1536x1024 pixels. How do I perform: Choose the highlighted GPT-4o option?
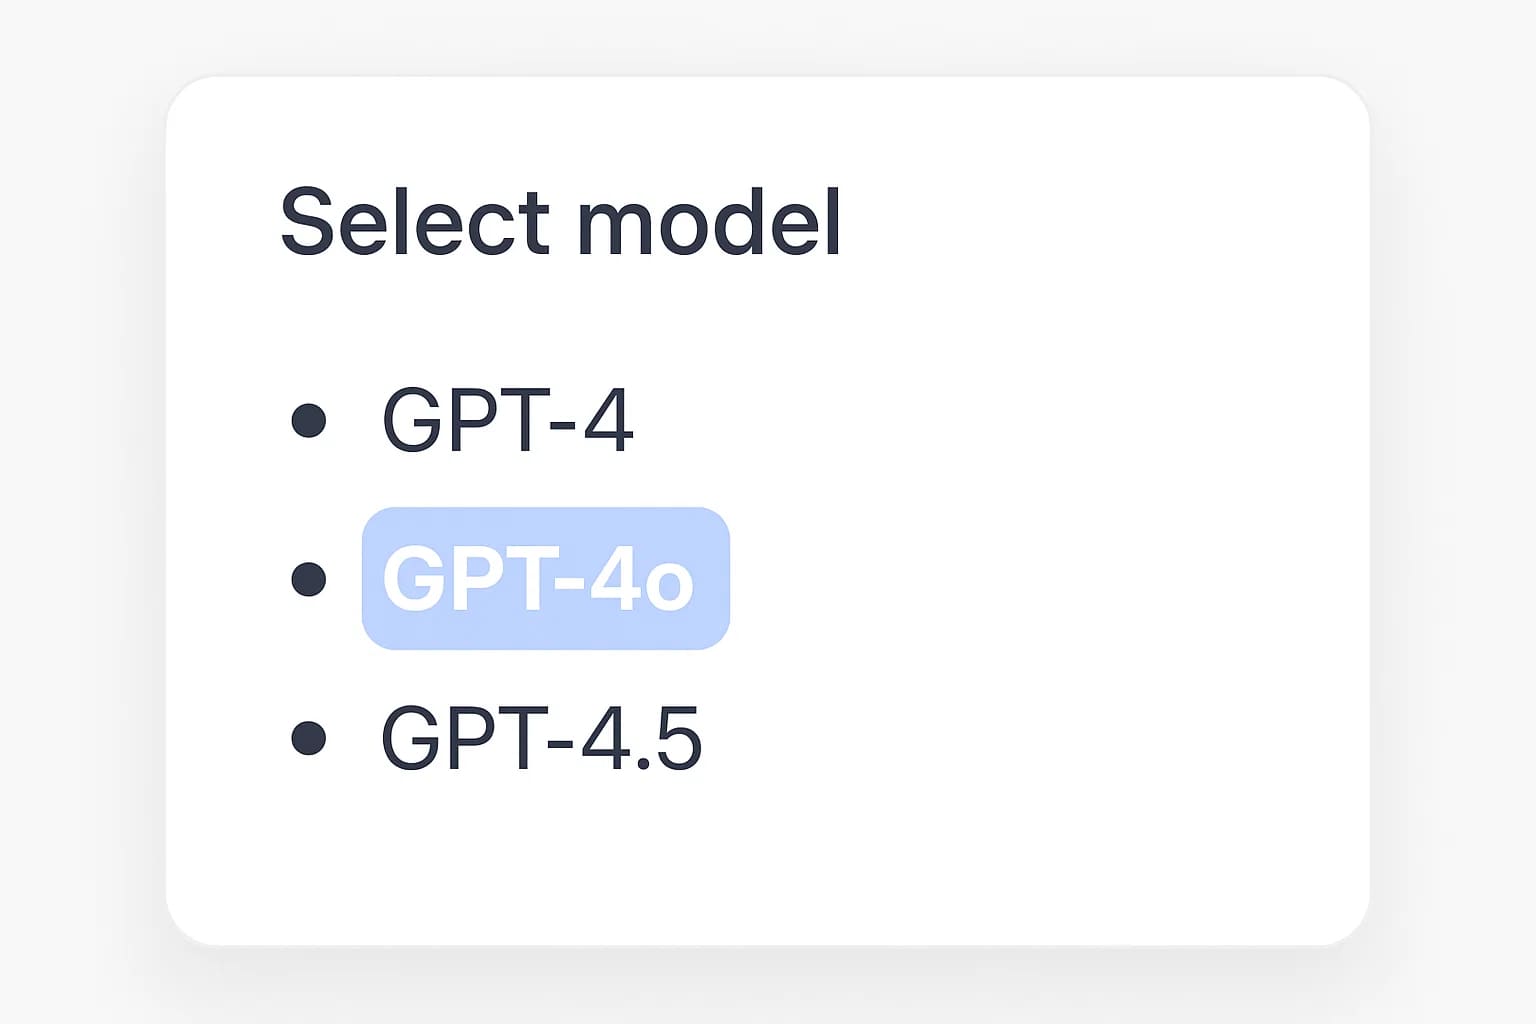click(x=539, y=579)
